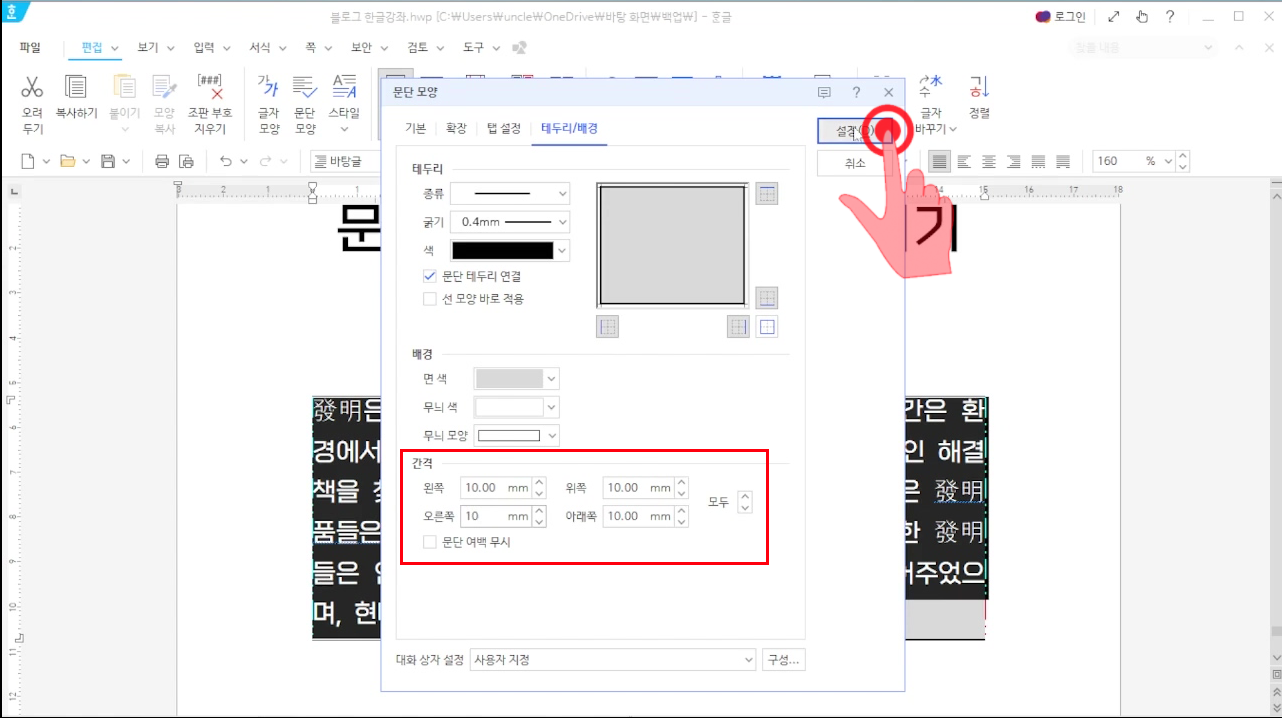This screenshot has height=718, width=1282.
Task: Uncheck 문단 테두리 연결 checkbox
Action: coord(430,276)
